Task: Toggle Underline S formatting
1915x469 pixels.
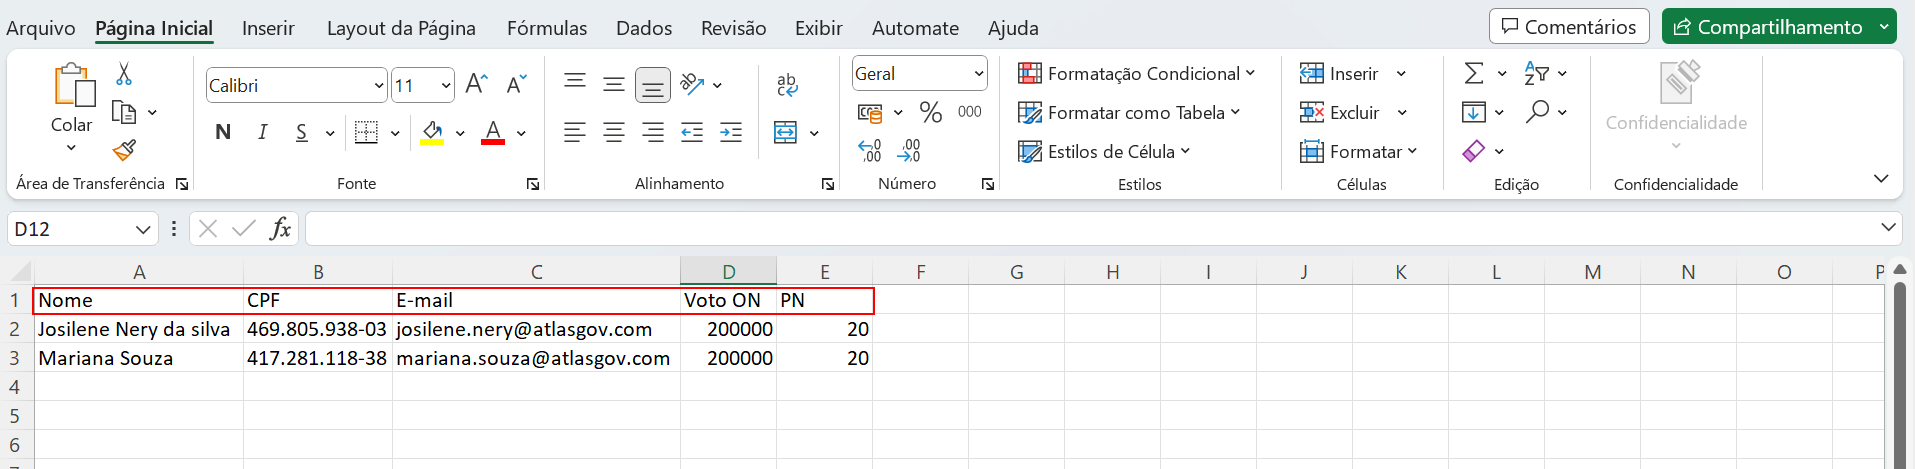Action: pyautogui.click(x=302, y=132)
